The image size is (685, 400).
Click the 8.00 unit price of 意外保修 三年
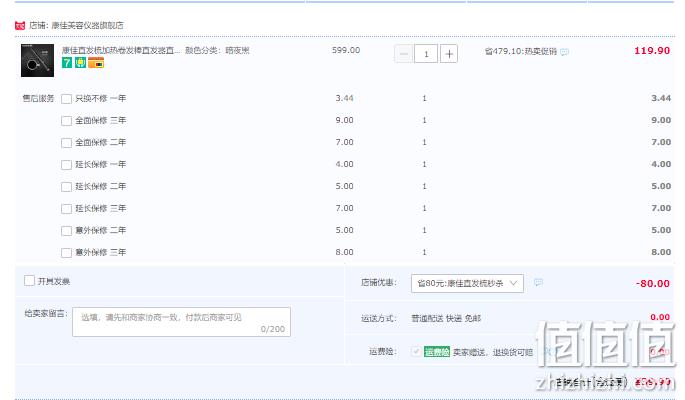pos(344,252)
